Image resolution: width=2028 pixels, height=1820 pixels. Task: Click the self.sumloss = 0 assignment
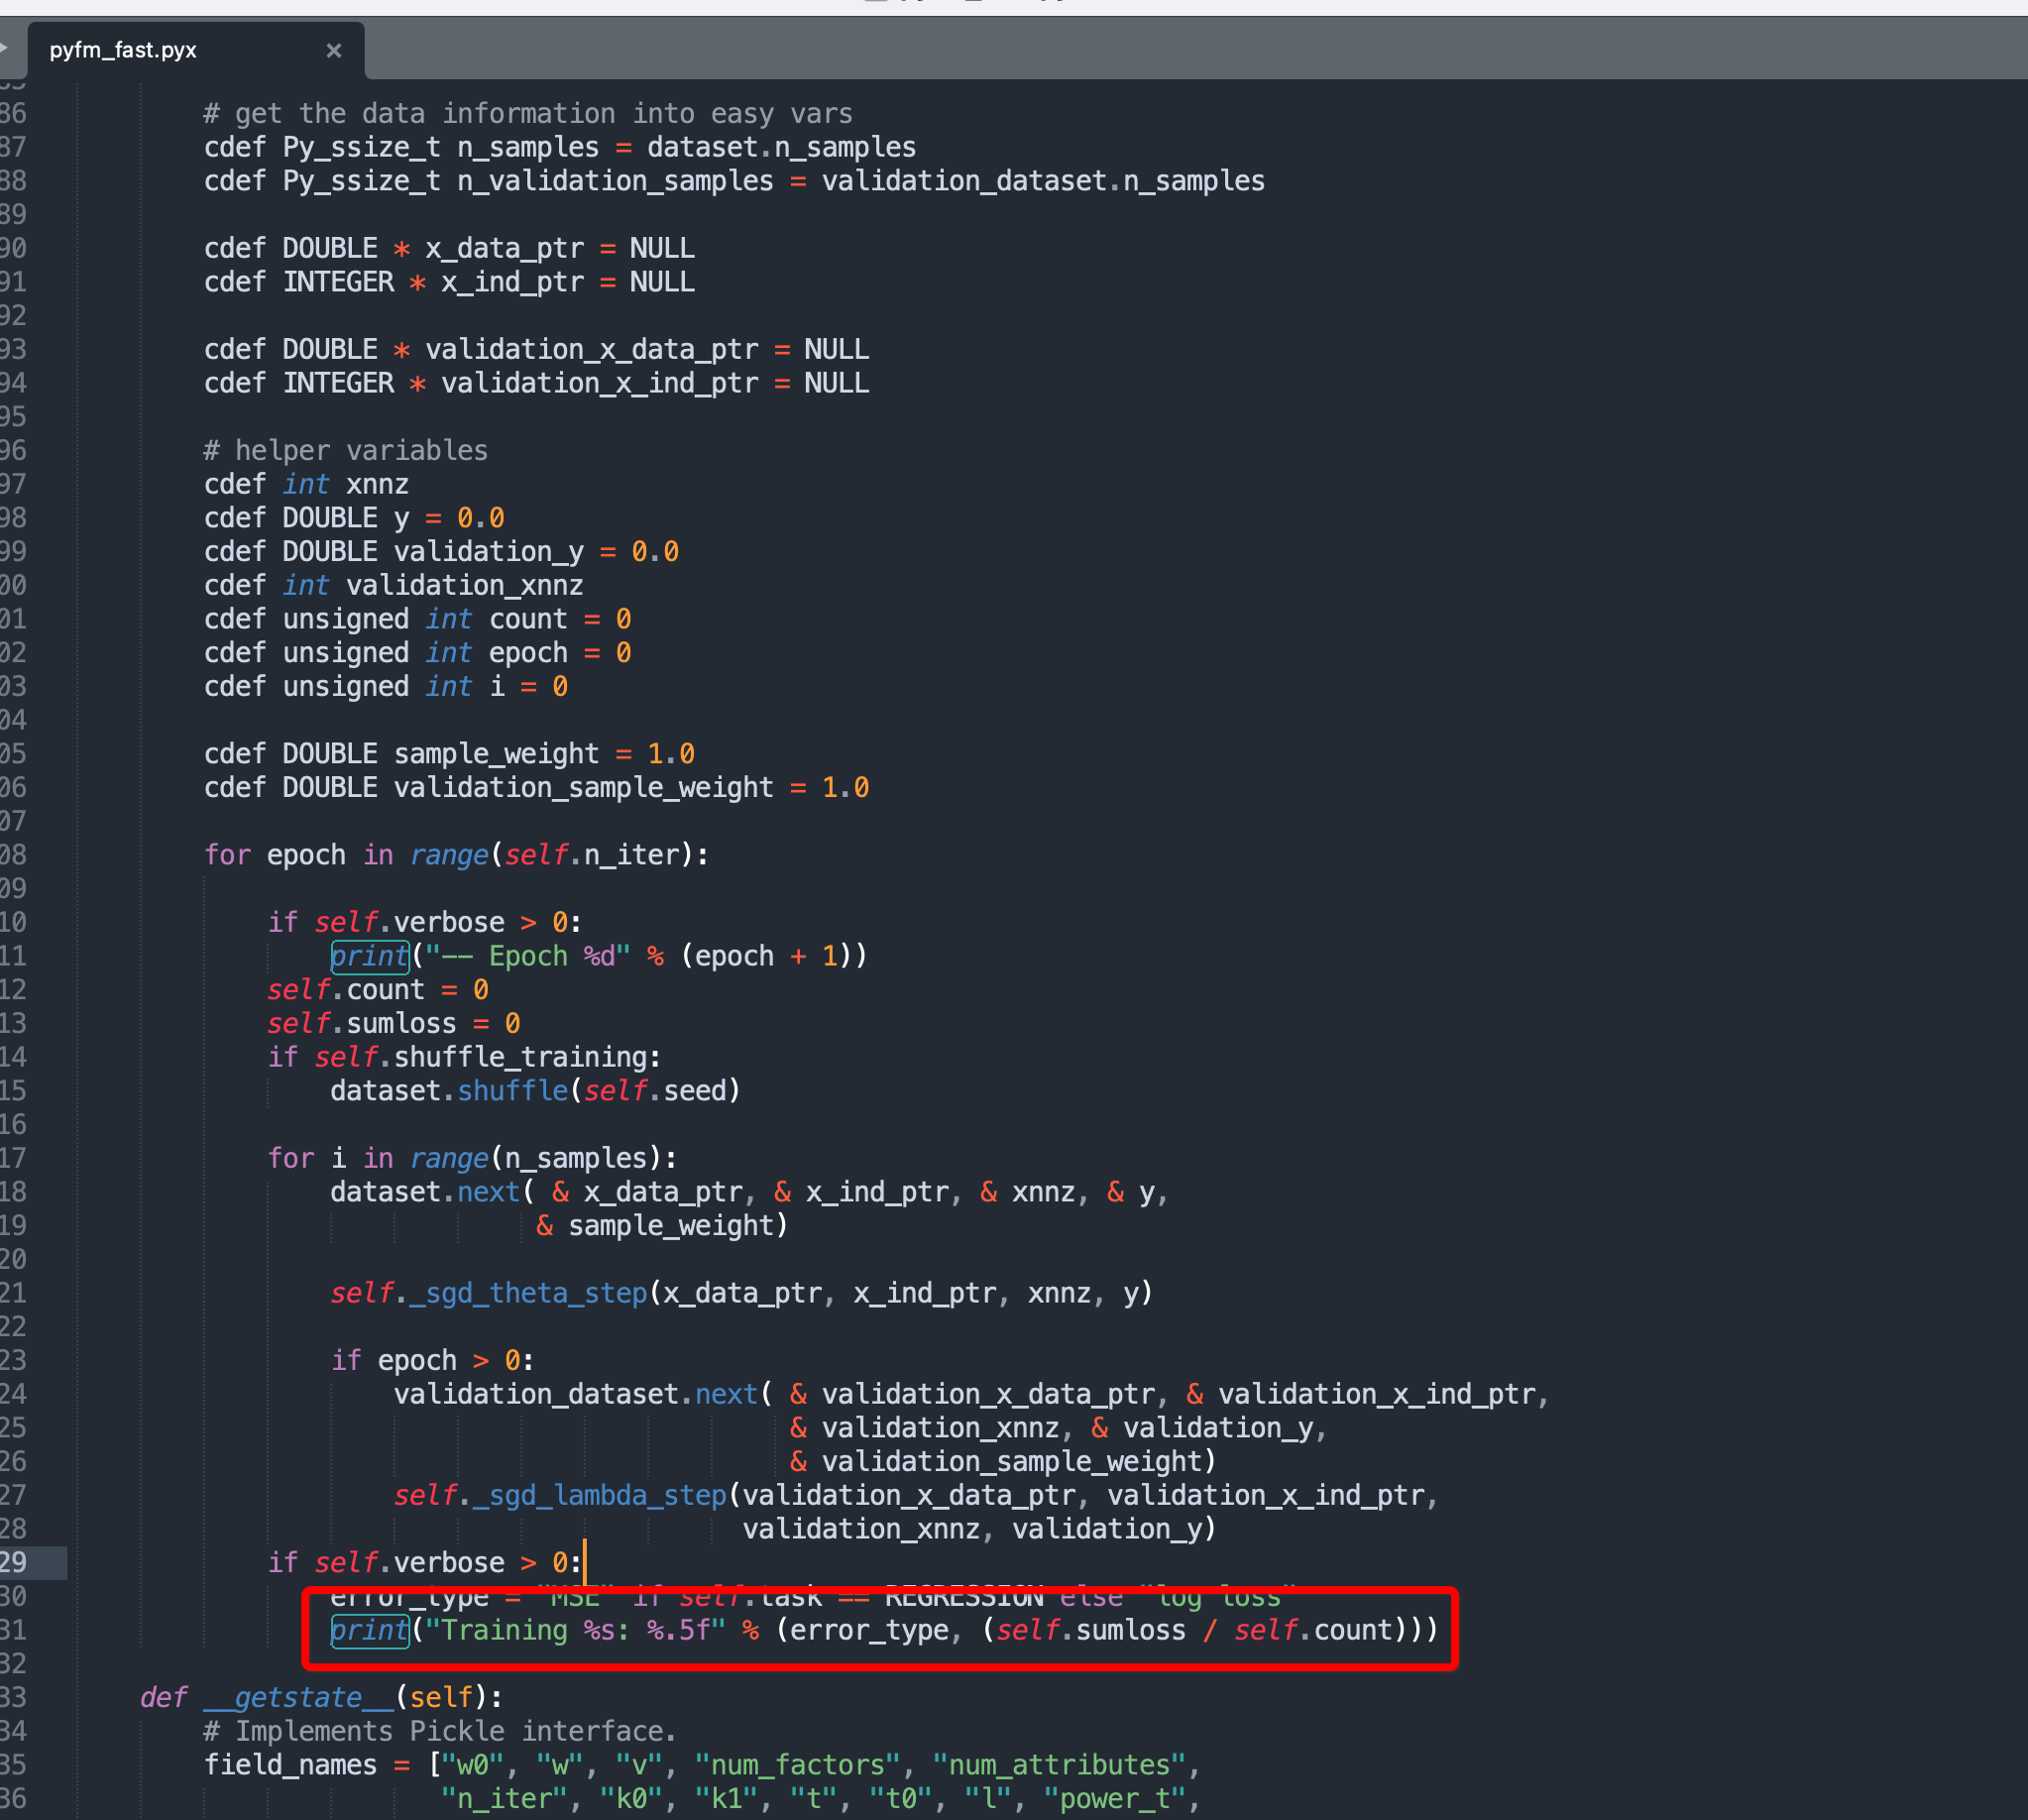point(393,1023)
